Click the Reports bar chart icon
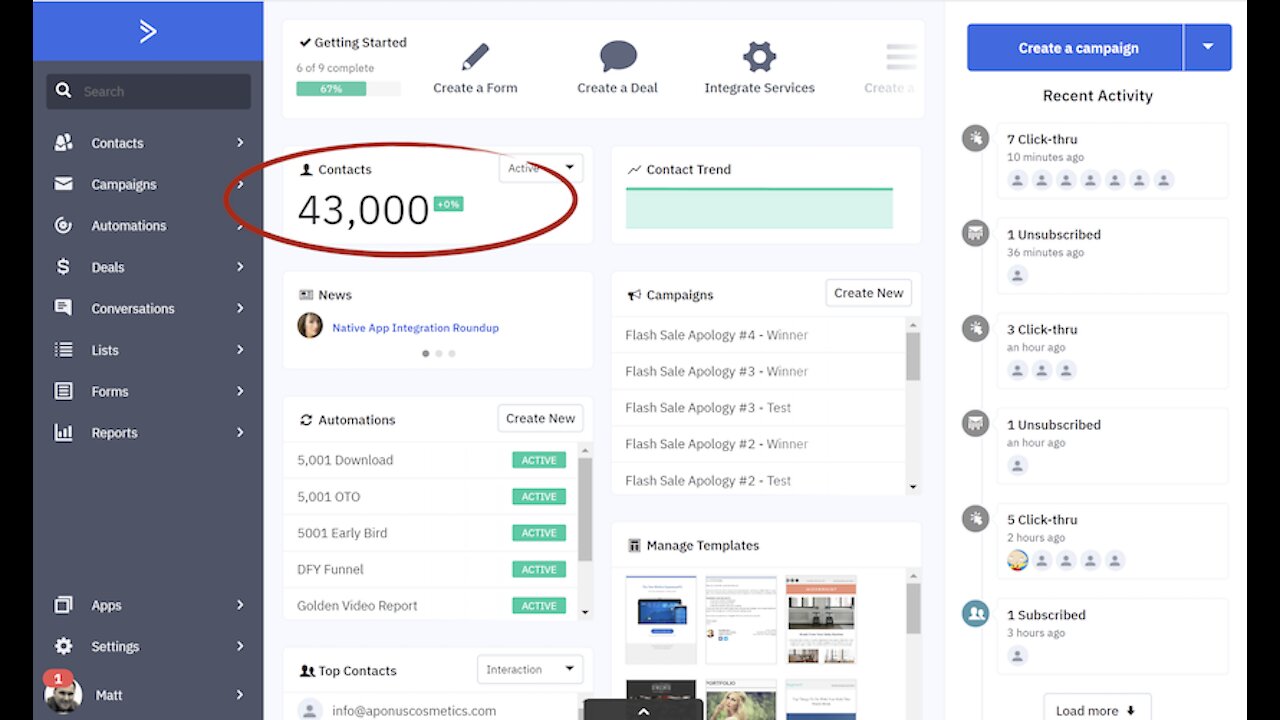This screenshot has width=1280, height=720. pyautogui.click(x=63, y=433)
